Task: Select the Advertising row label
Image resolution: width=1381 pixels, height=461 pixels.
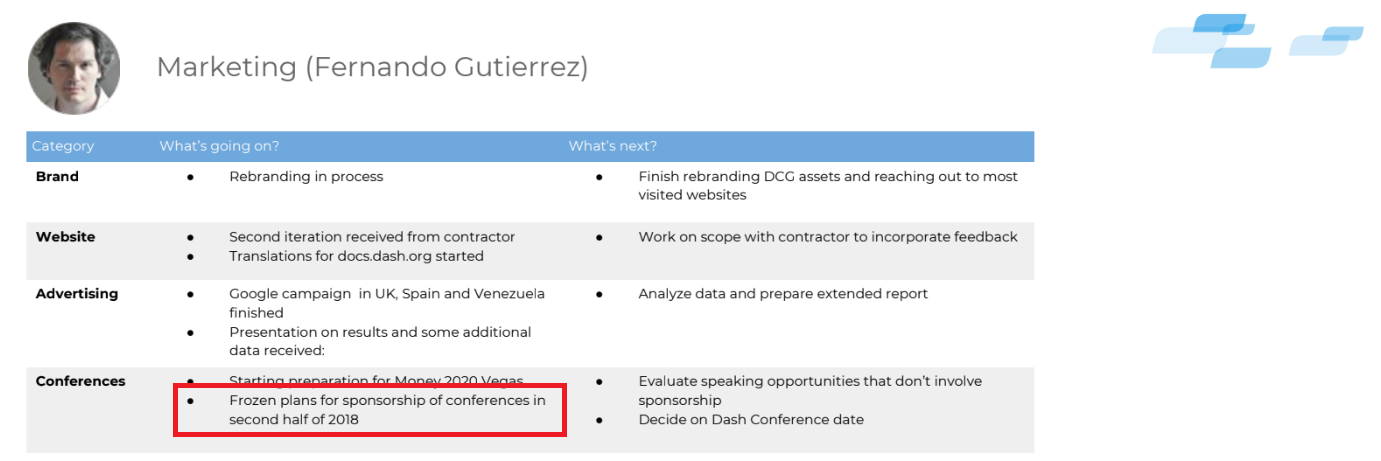Action: 77,294
